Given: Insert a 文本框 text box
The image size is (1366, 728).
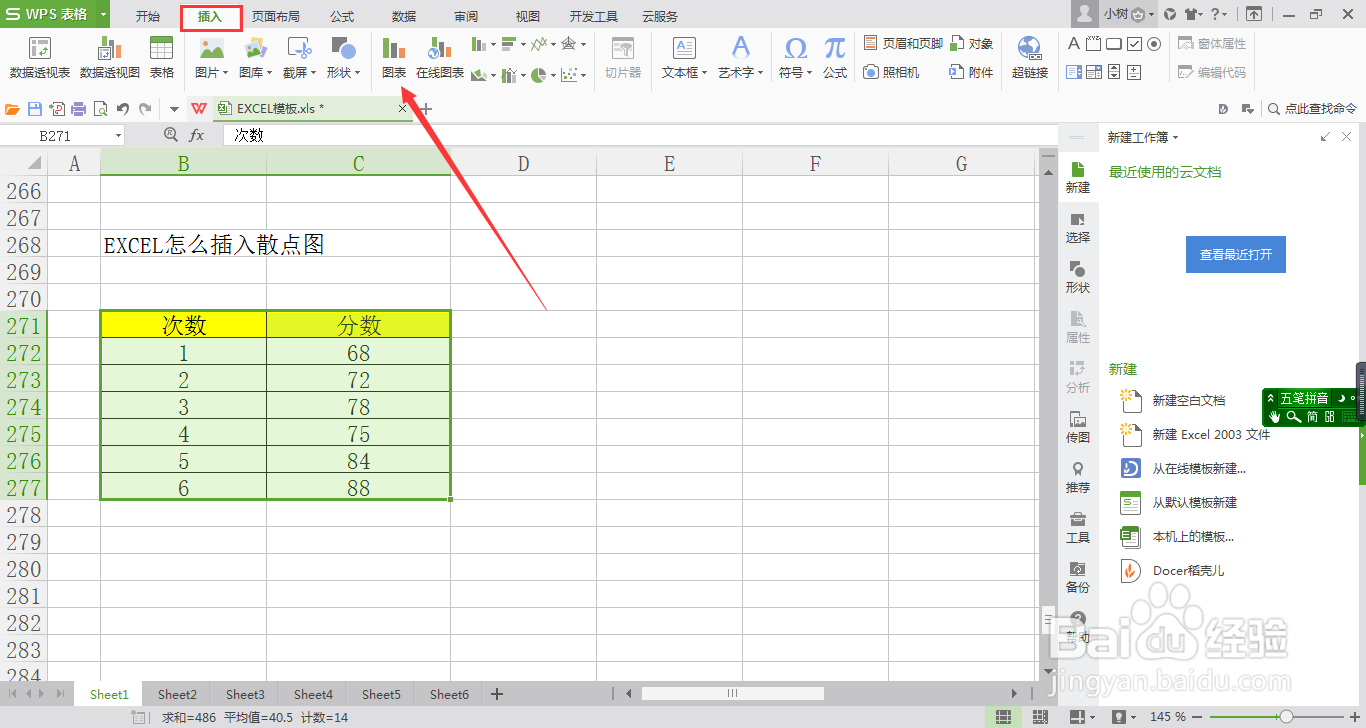Looking at the screenshot, I should click(684, 57).
